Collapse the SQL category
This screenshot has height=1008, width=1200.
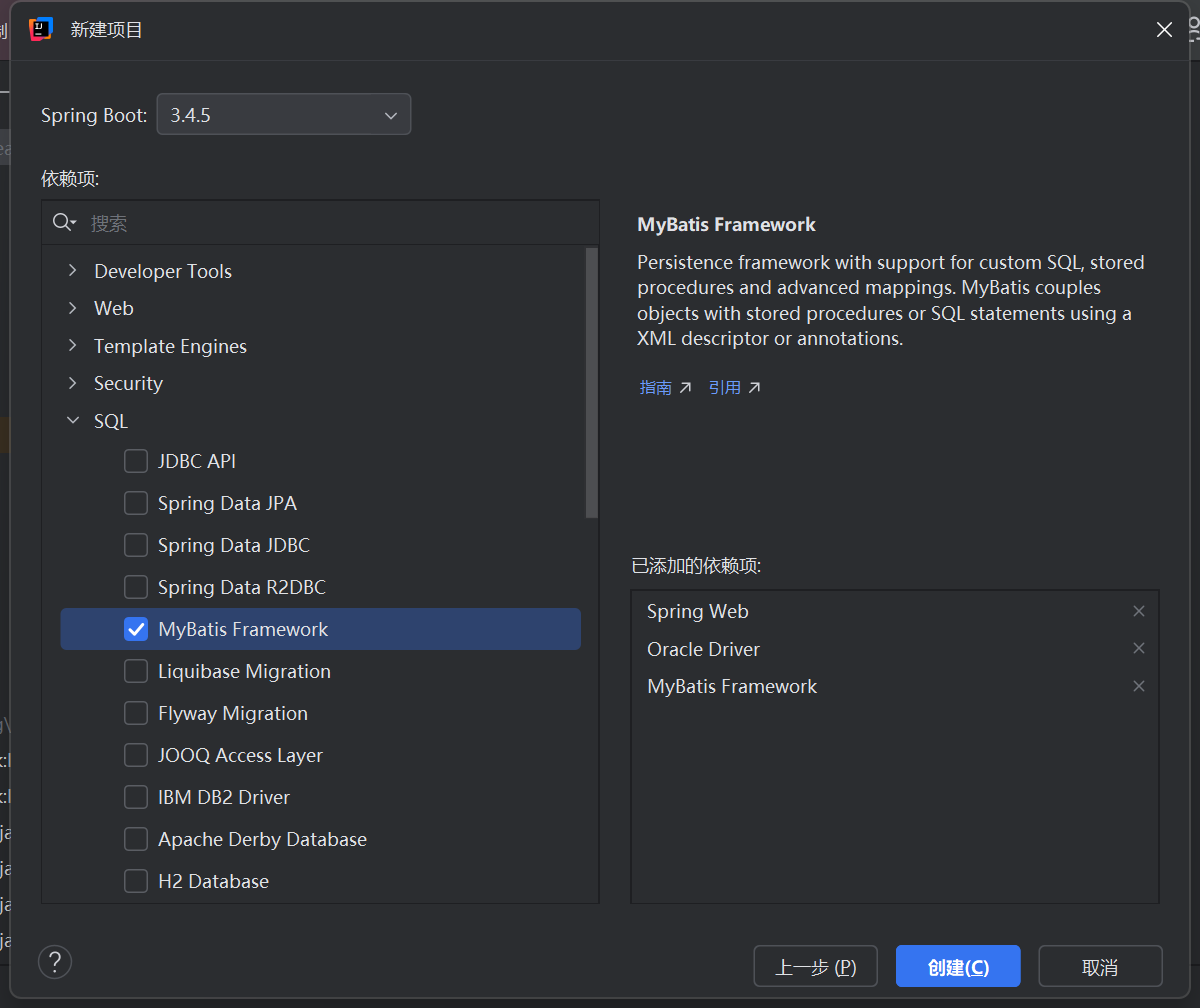point(71,421)
